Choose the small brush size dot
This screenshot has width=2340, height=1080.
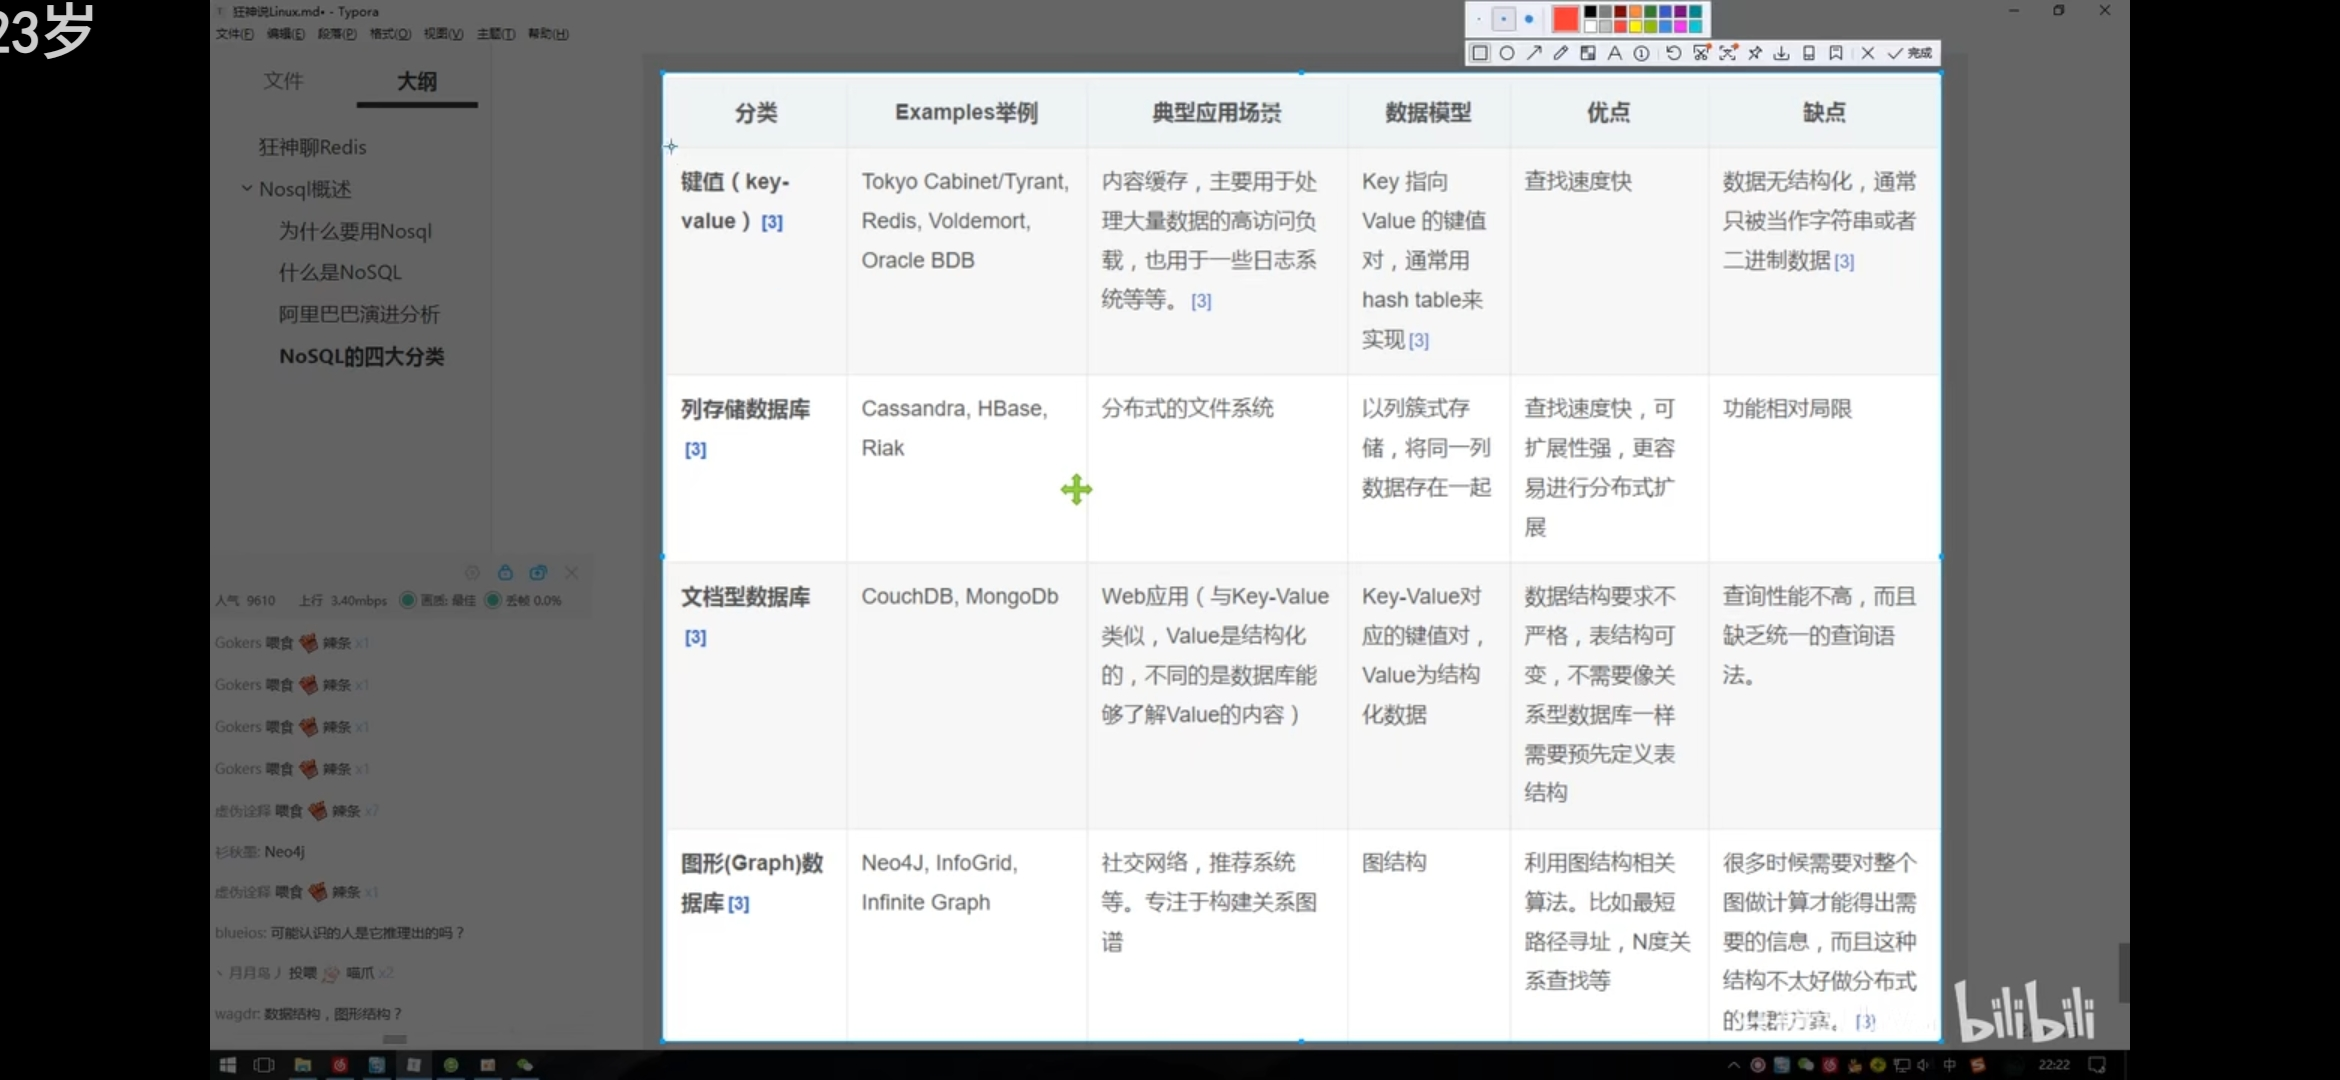point(1479,19)
